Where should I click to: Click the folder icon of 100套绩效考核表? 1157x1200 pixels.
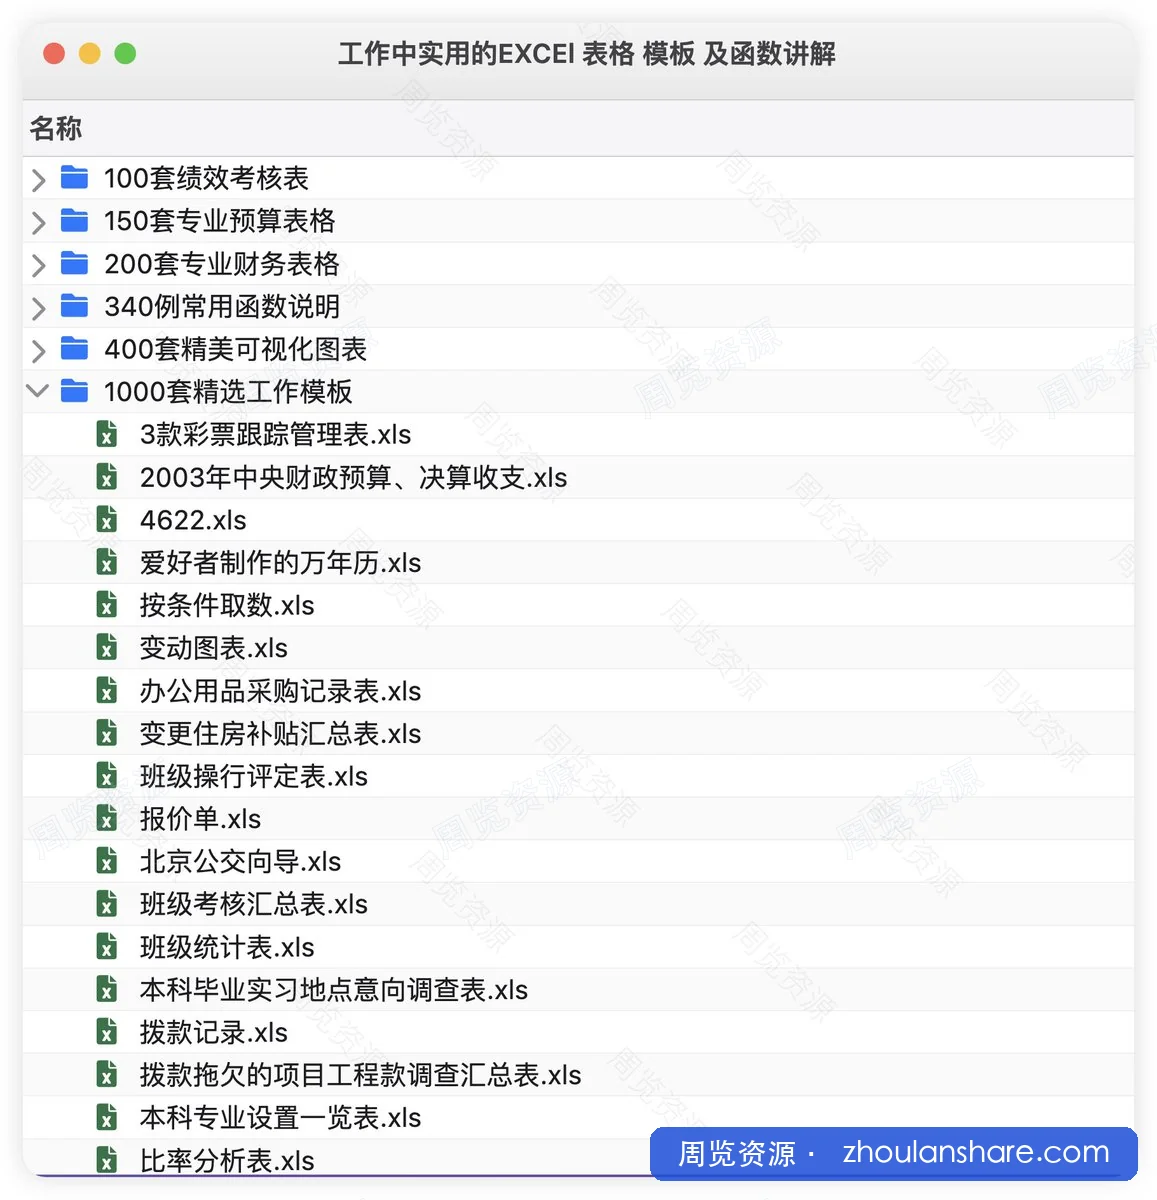coord(74,177)
